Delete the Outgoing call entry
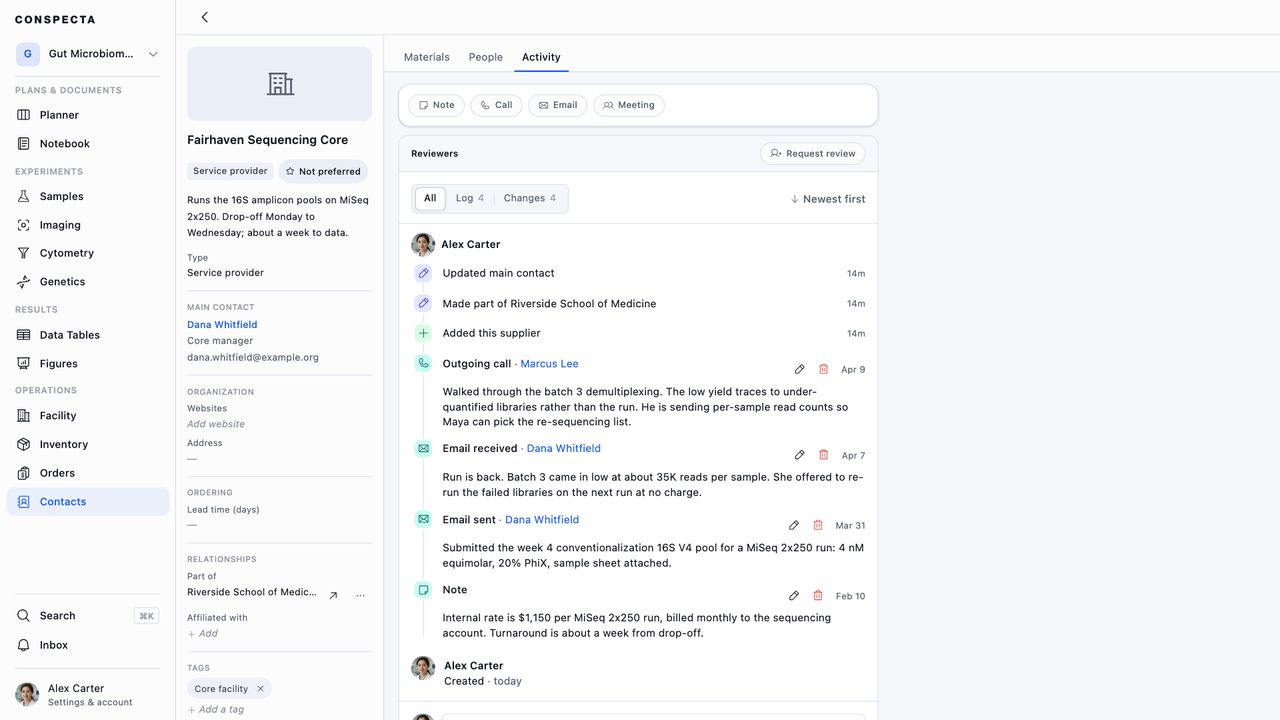 click(823, 369)
